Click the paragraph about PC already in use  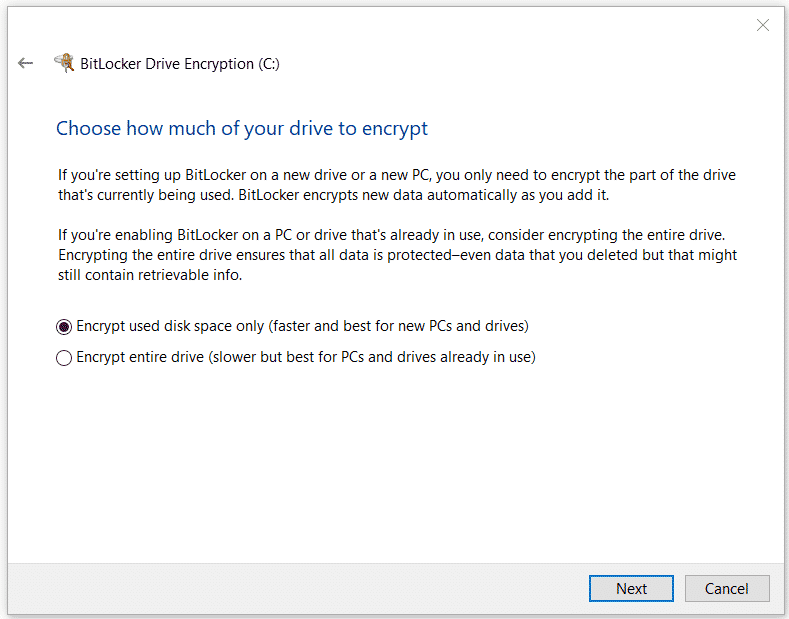[x=398, y=255]
